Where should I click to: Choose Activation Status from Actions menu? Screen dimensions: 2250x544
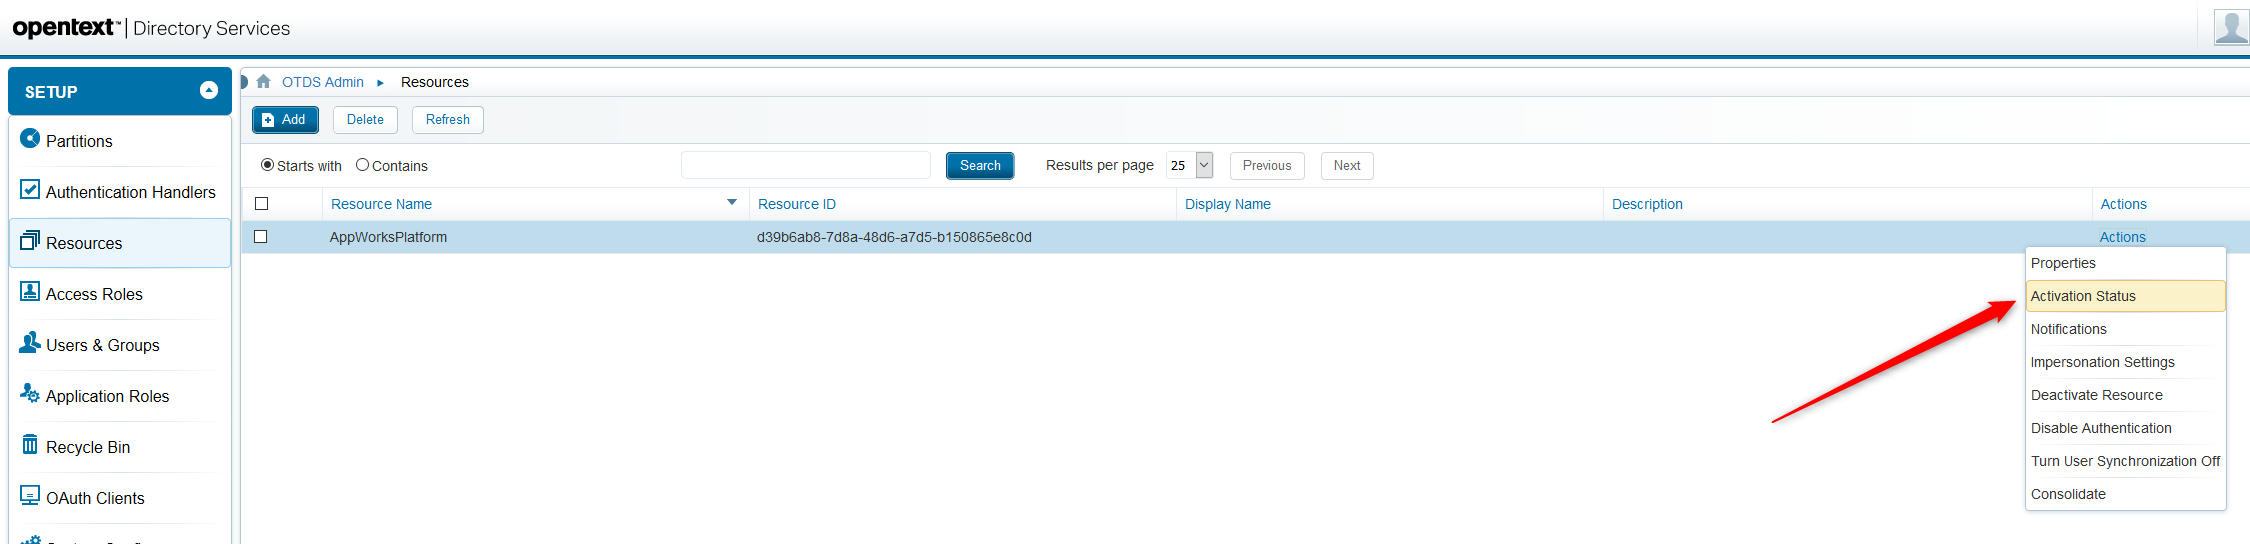coord(2083,296)
